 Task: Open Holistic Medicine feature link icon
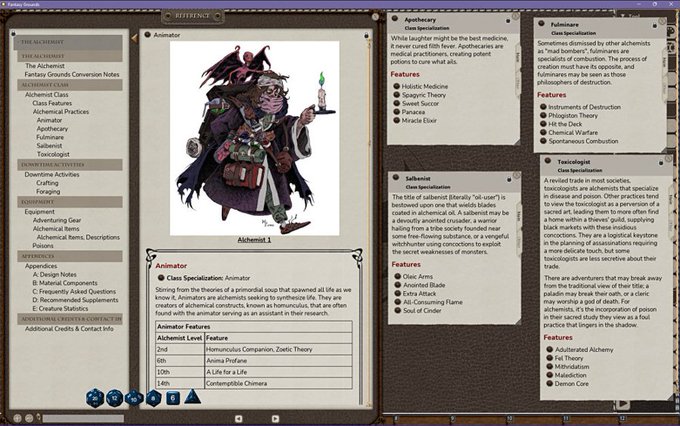click(x=396, y=86)
